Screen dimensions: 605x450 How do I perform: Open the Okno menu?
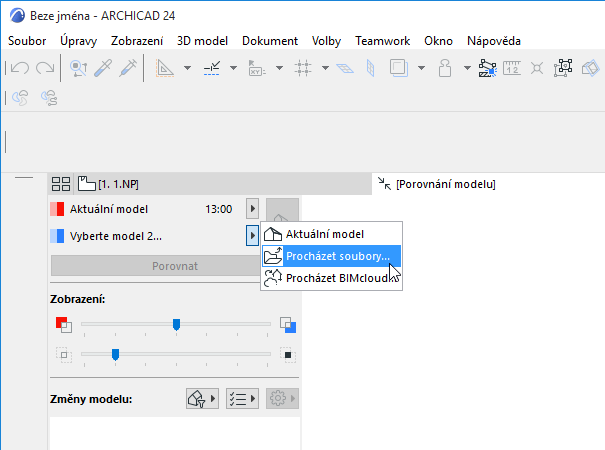tap(438, 41)
